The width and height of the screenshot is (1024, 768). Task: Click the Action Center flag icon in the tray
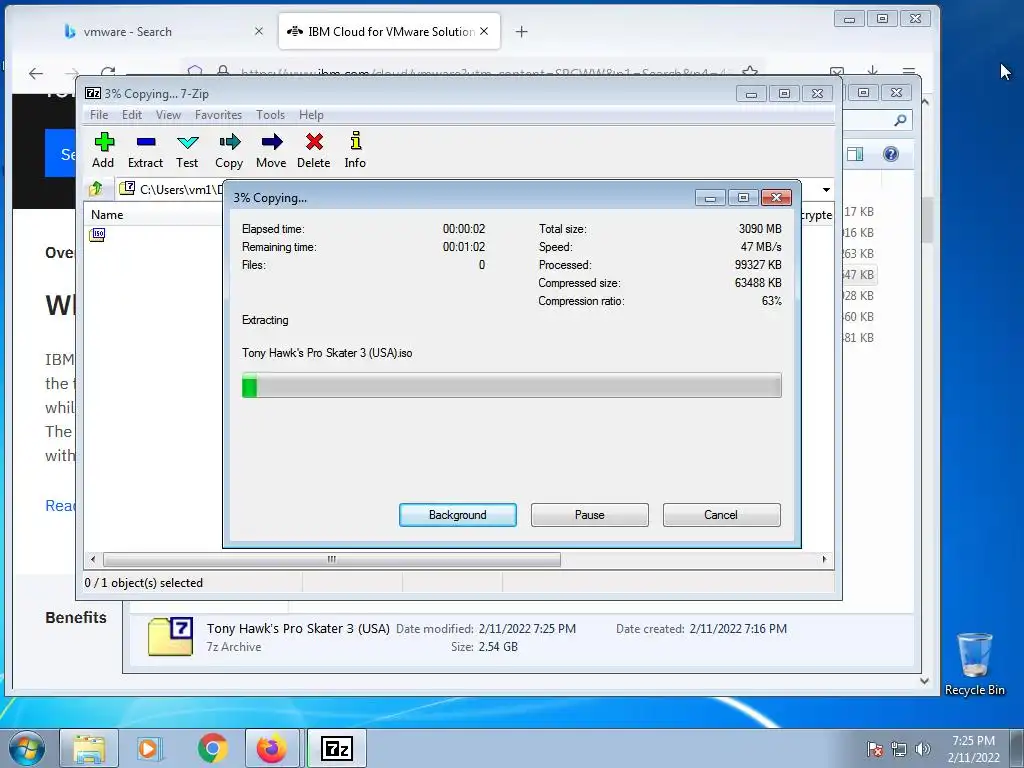(875, 749)
